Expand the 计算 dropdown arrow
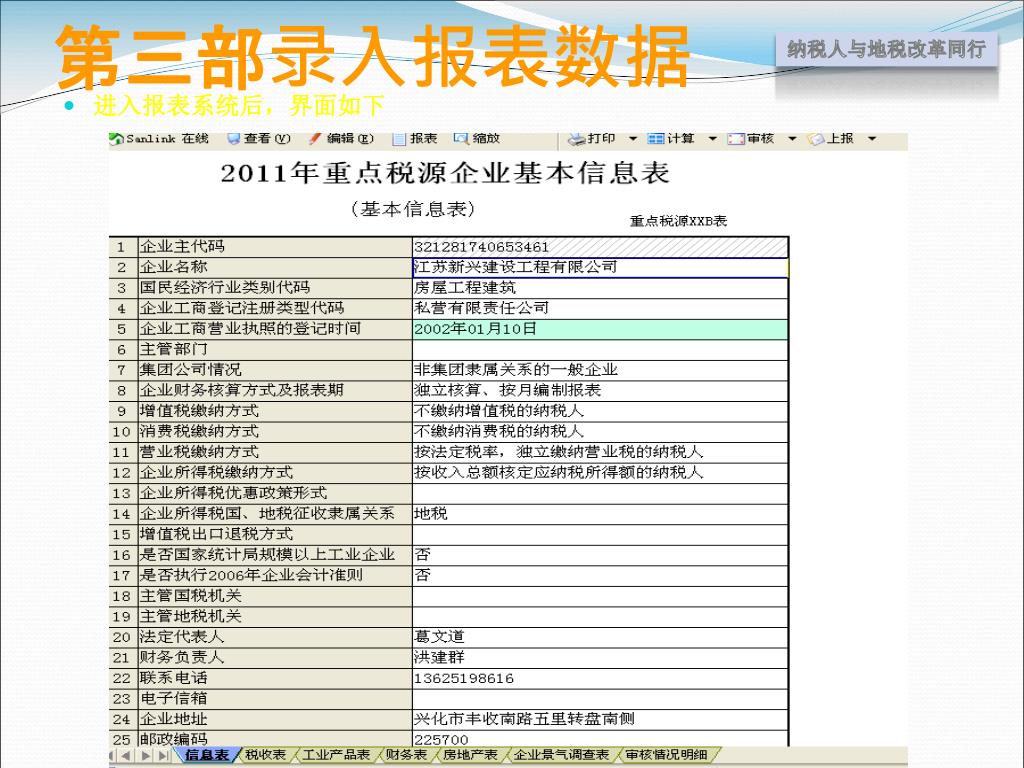 pos(712,138)
